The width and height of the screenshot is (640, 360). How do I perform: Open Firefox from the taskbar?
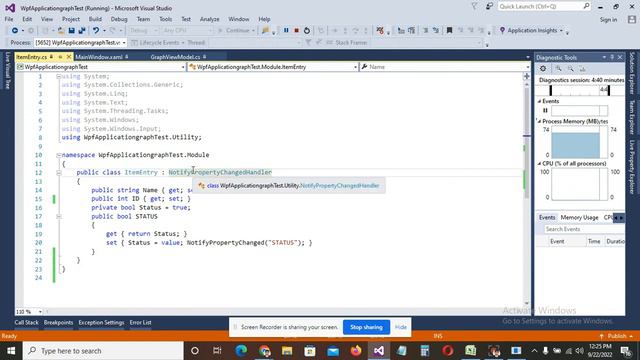click(356, 351)
